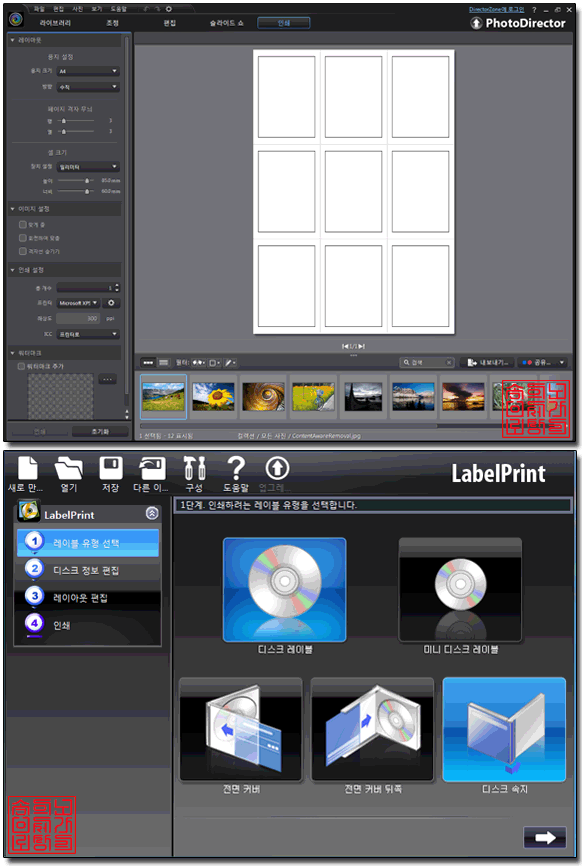Enable the 워터마크 추가 checkbox

click(x=22, y=366)
